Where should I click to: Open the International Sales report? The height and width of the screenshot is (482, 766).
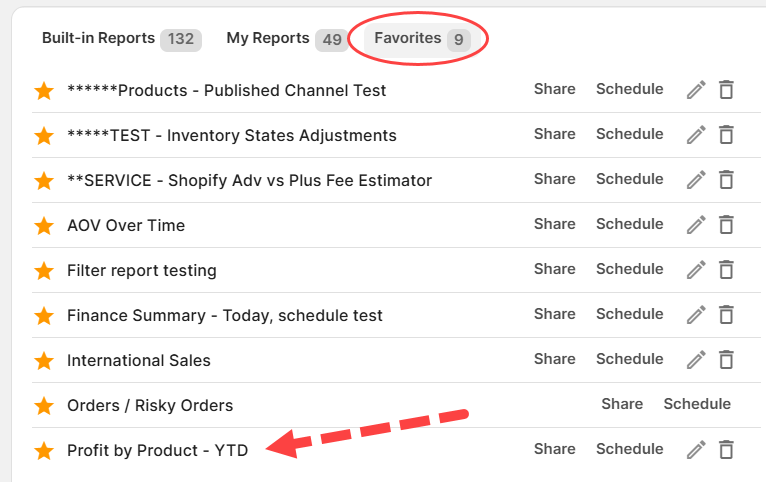[138, 361]
